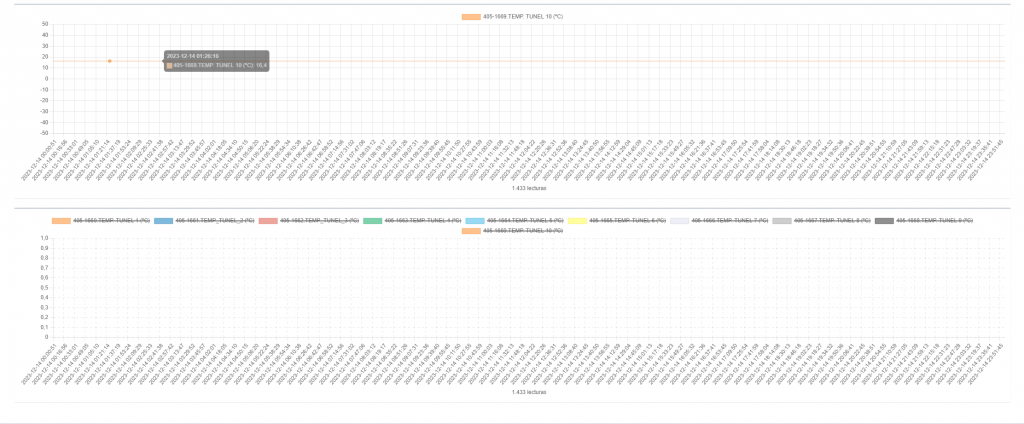The image size is (1024, 424).
Task: Enable the 405-1661 TEMP. TUNEL 2 series label
Action: tap(216, 219)
